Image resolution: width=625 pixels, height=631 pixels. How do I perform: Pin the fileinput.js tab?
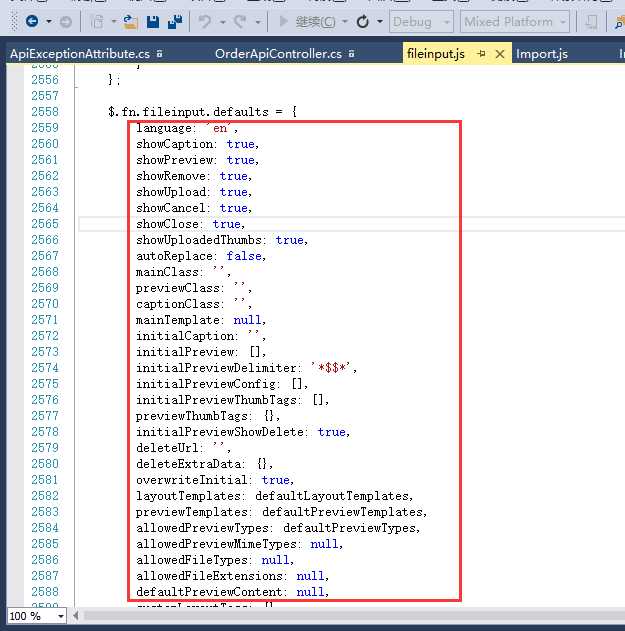point(481,54)
